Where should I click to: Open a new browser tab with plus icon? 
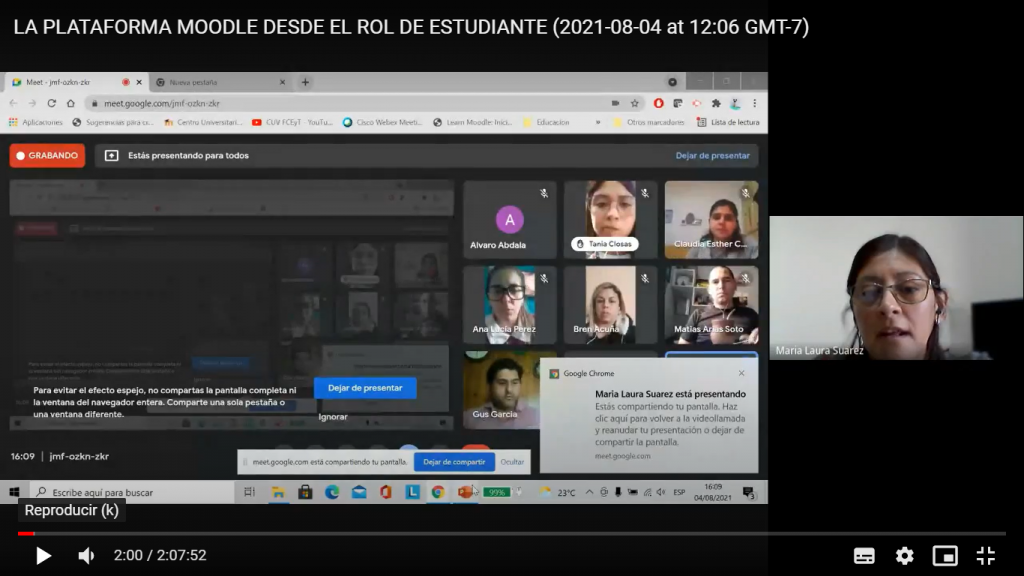coord(305,82)
